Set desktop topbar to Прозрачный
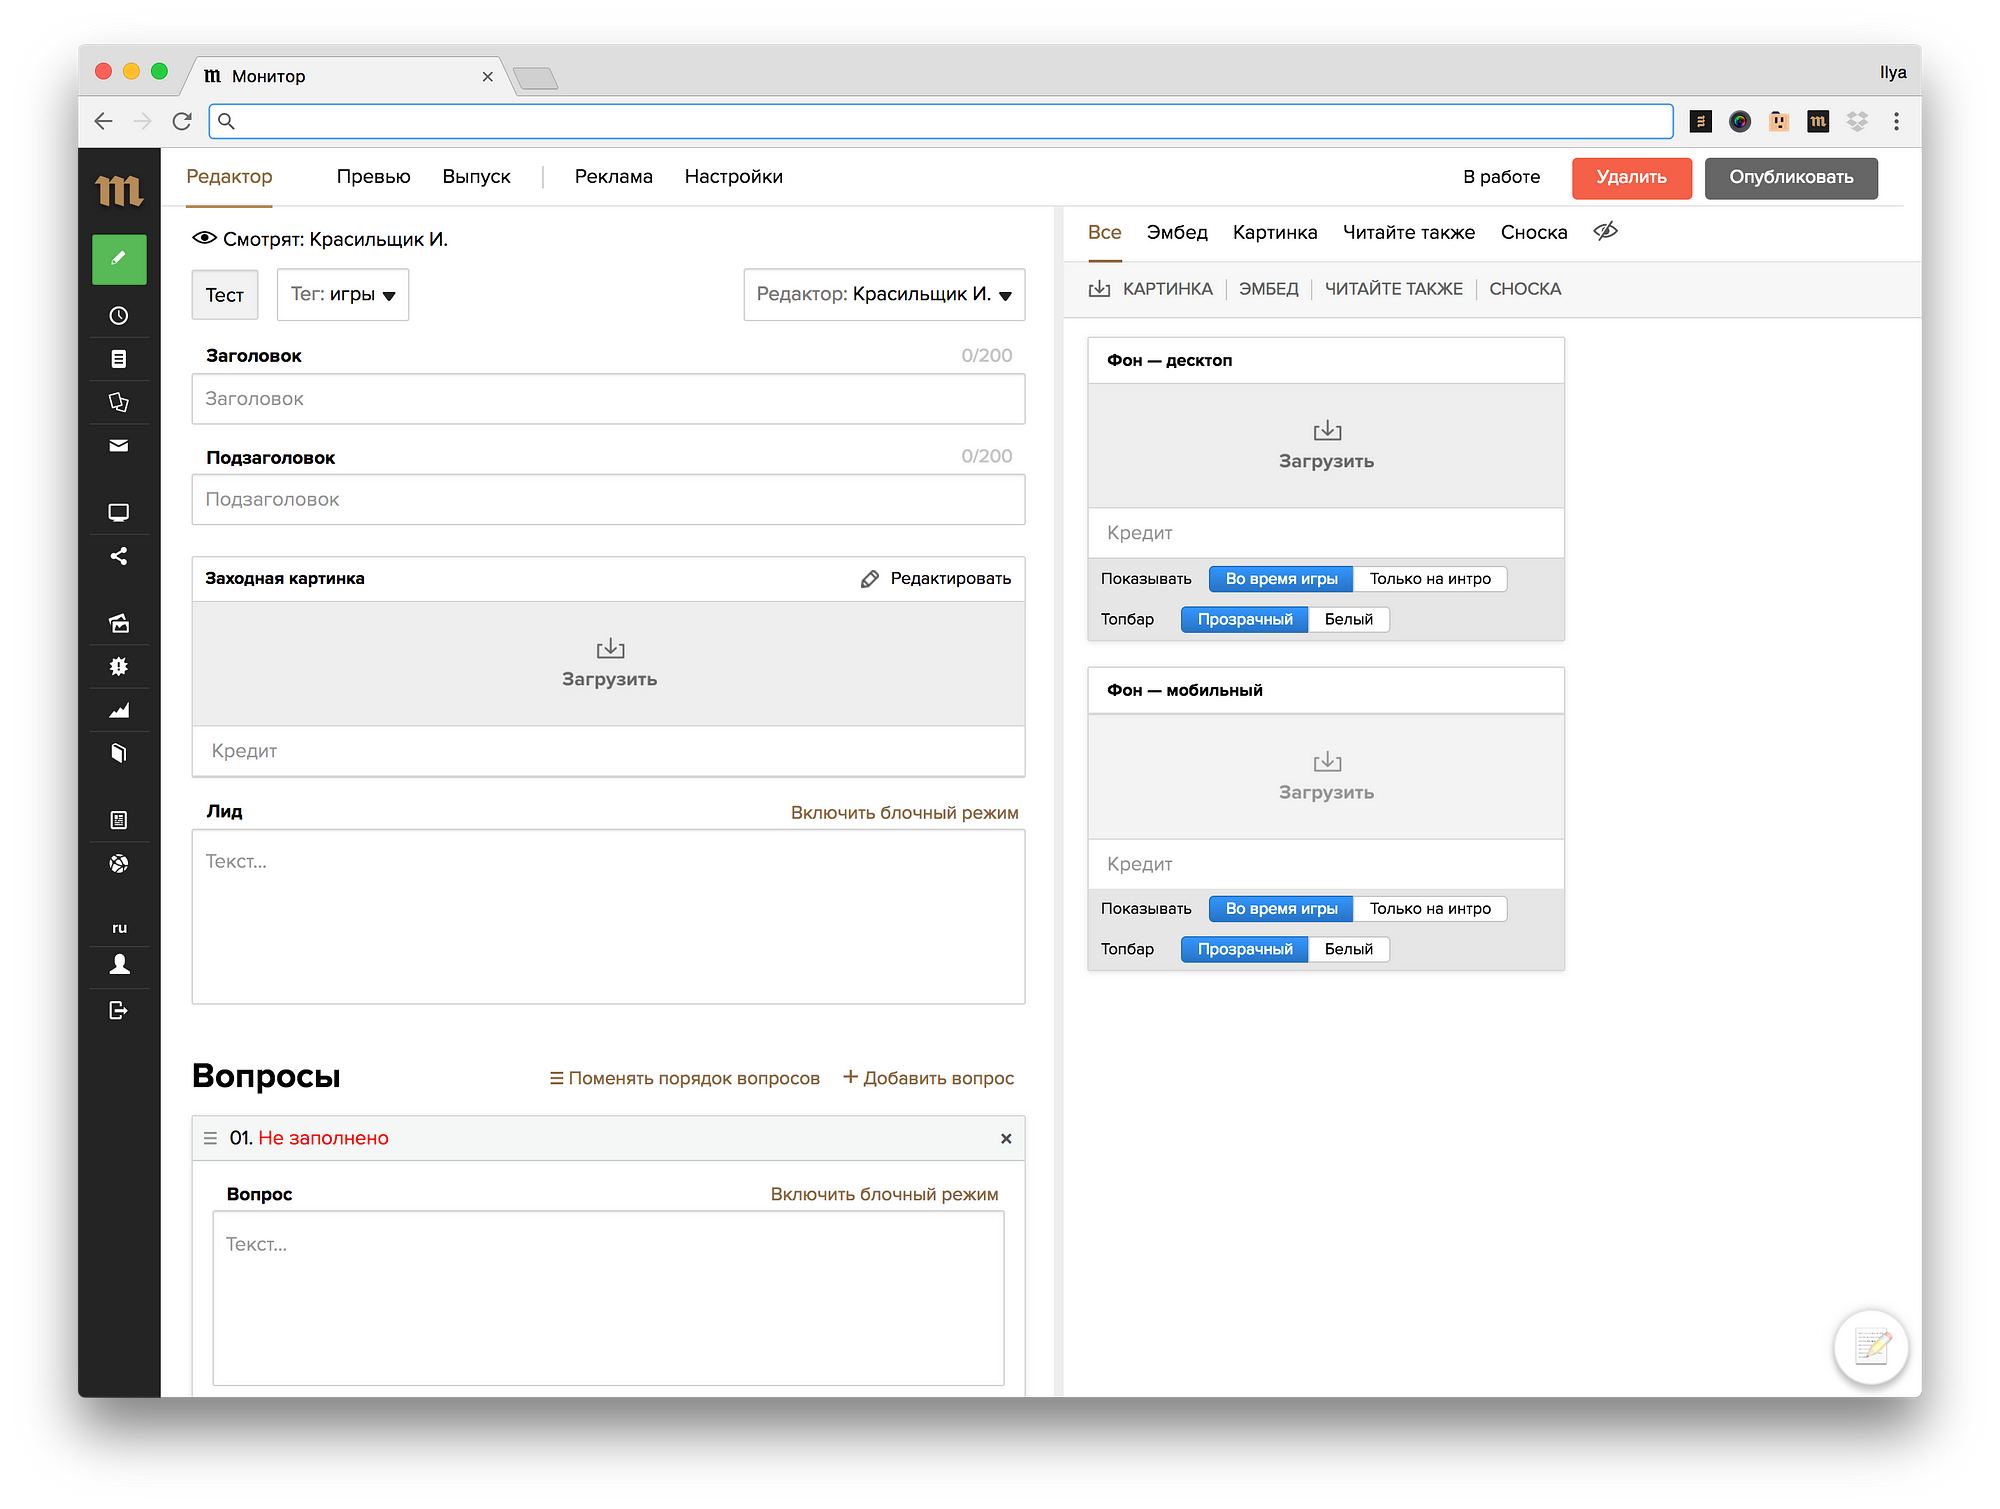 click(x=1245, y=620)
